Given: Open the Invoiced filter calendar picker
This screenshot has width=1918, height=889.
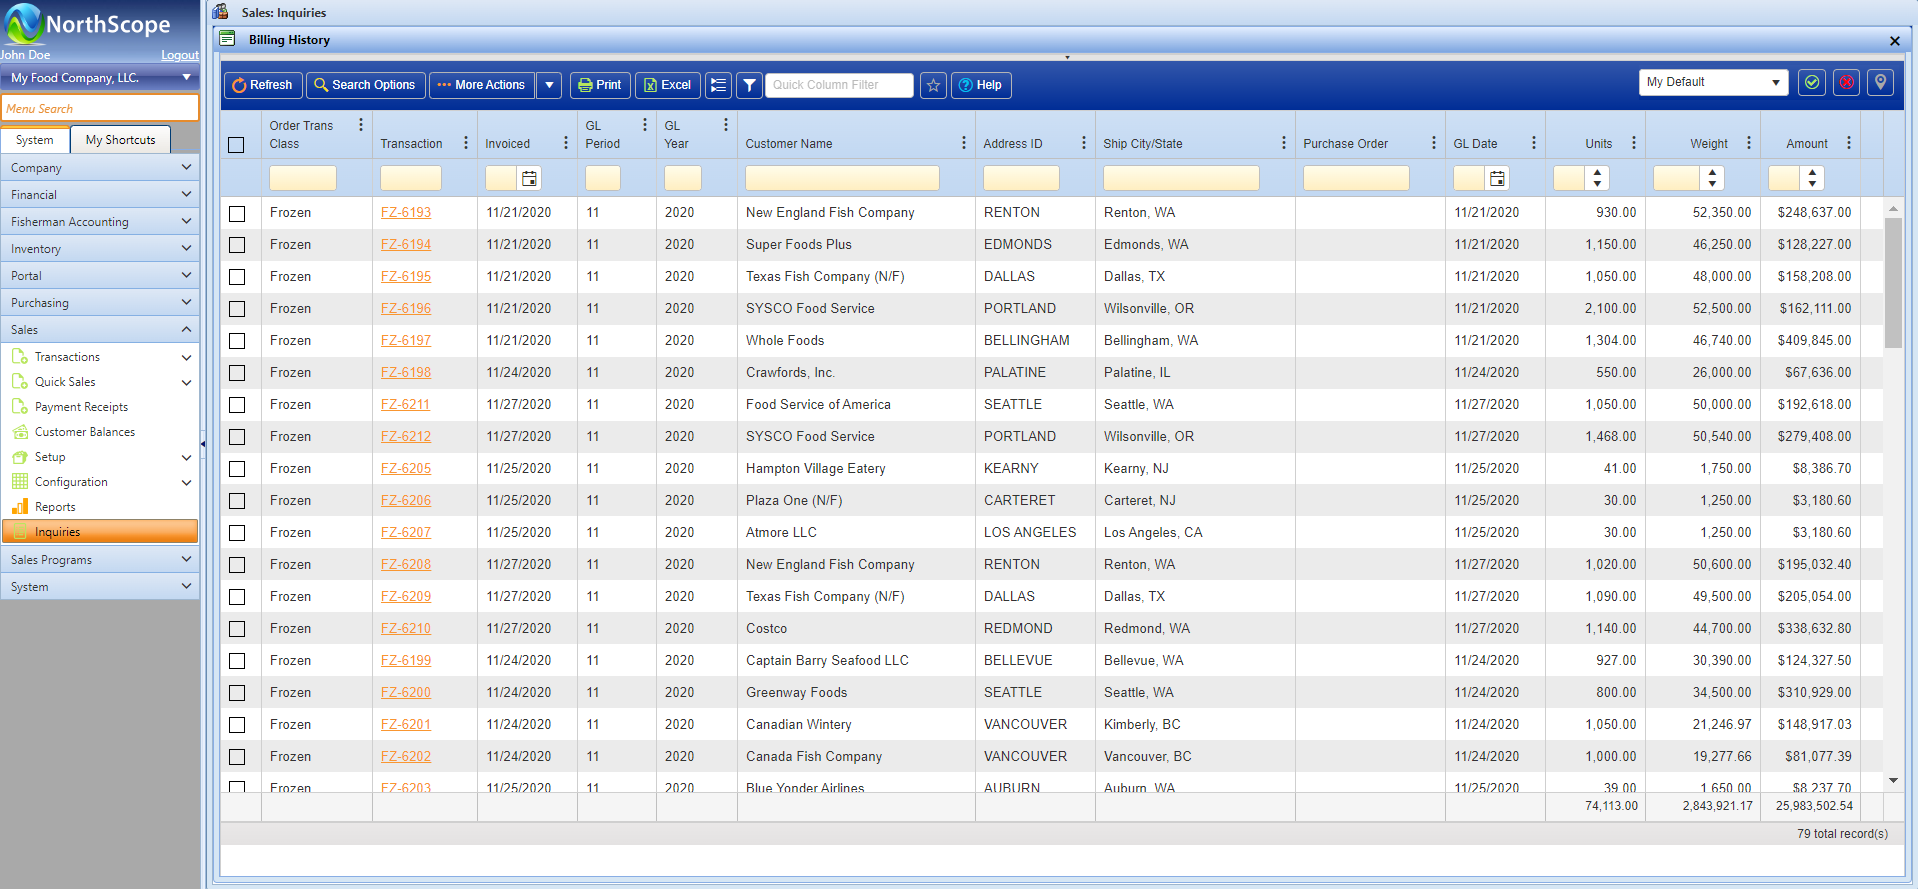Looking at the screenshot, I should pos(529,178).
